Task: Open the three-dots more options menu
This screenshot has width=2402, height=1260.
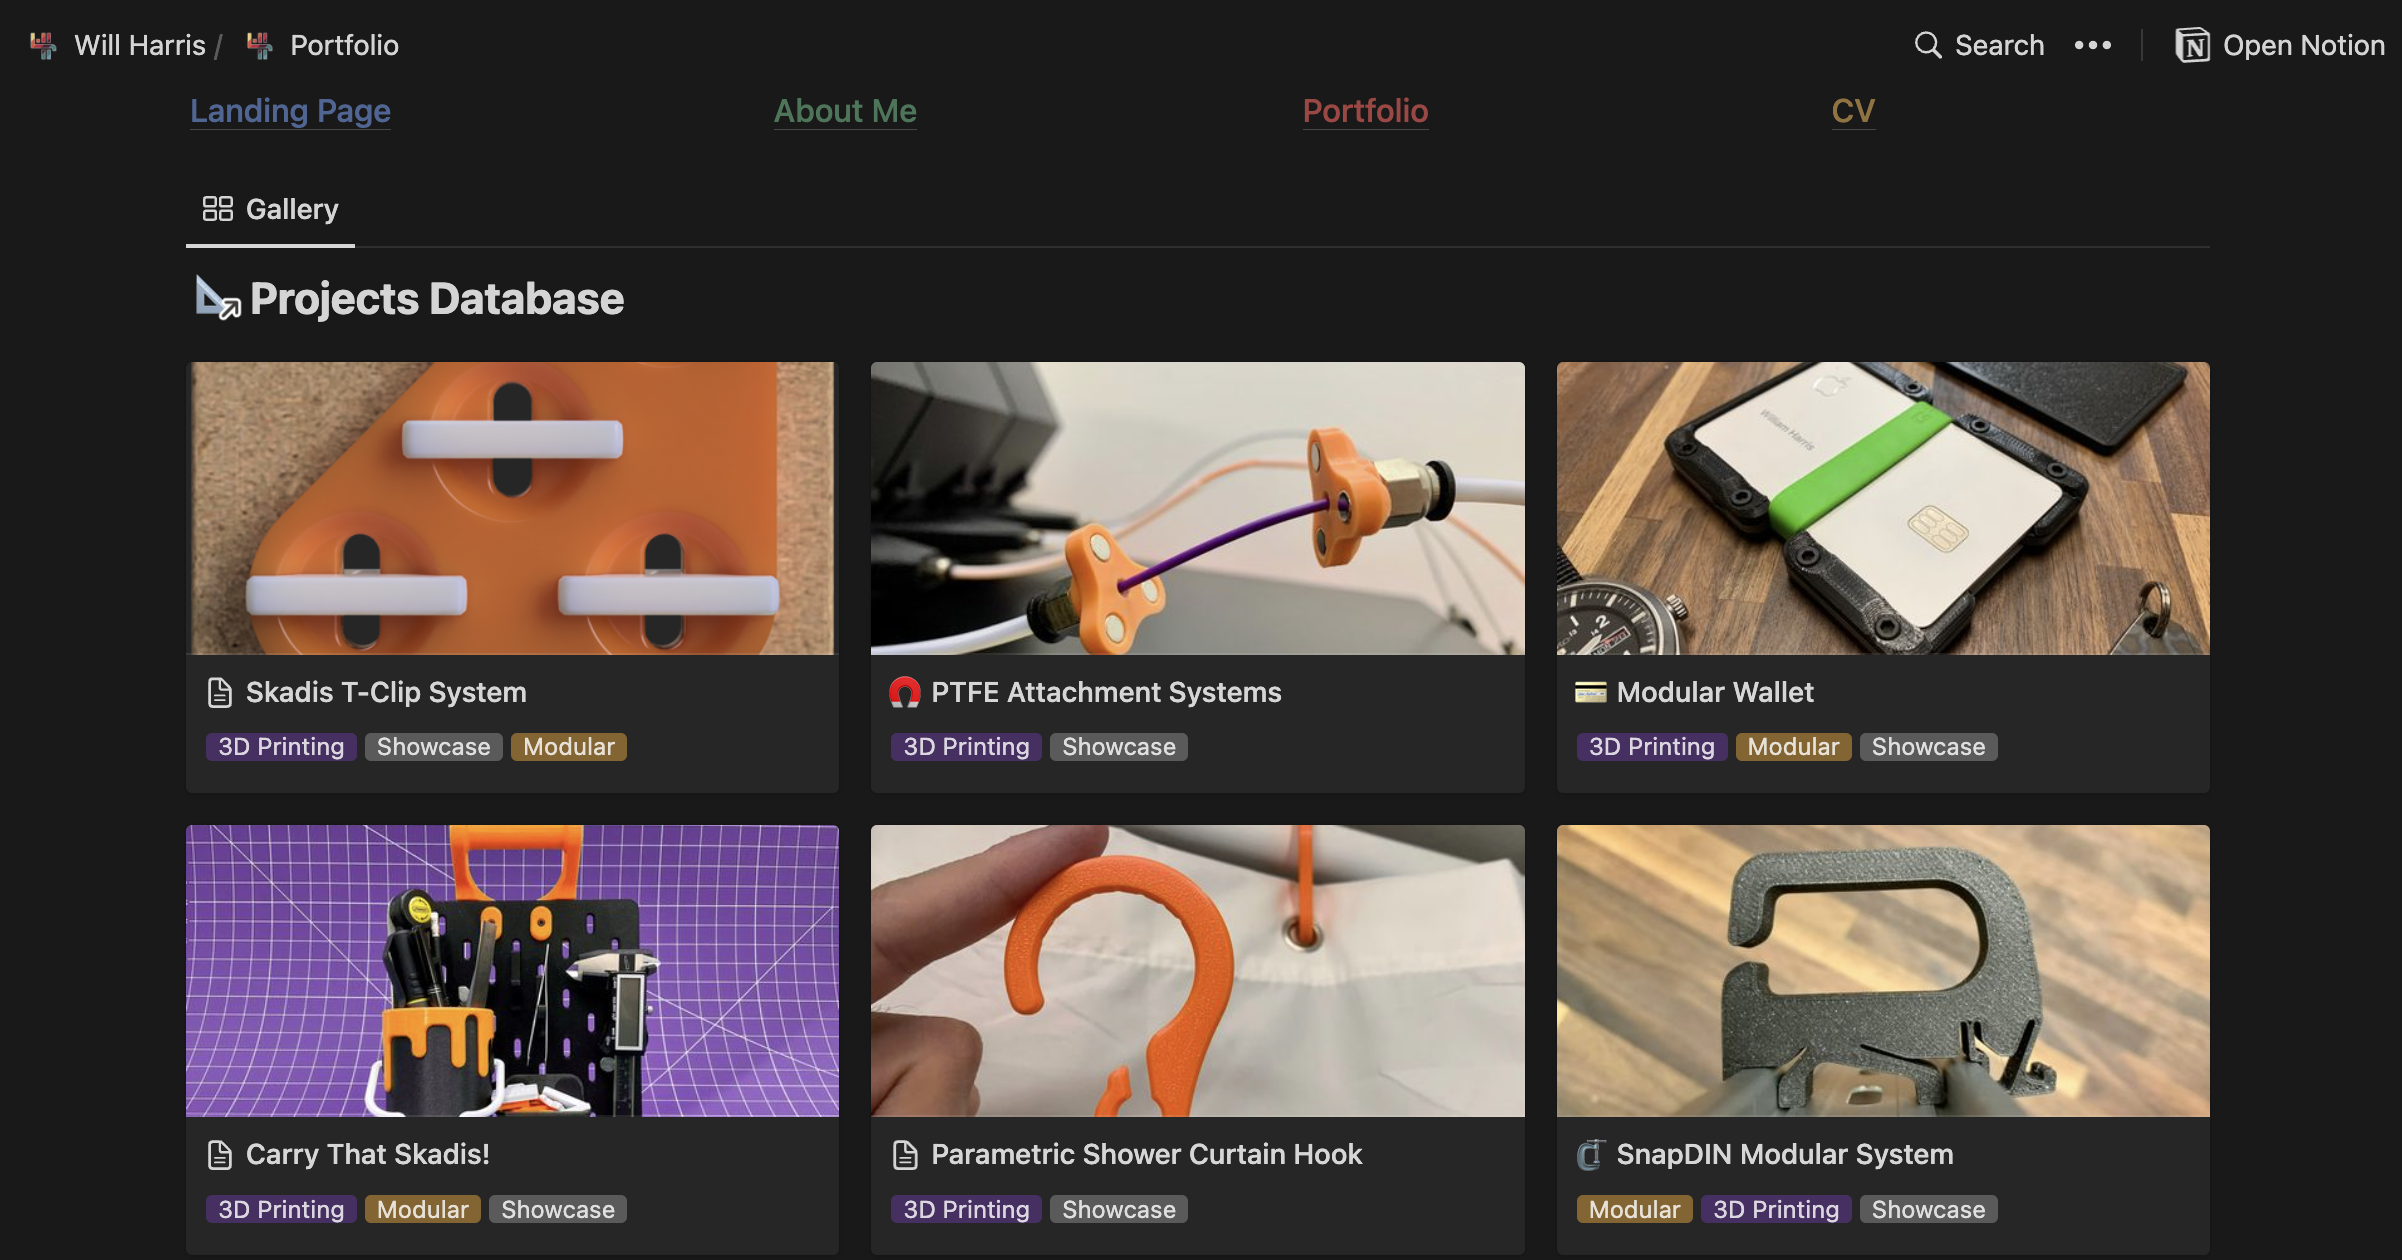Action: tap(2092, 45)
